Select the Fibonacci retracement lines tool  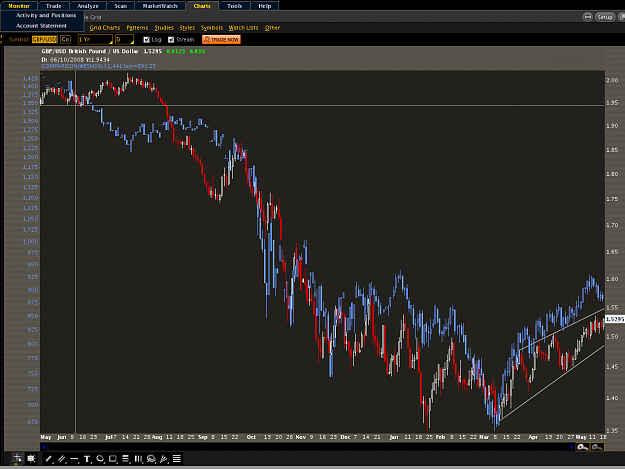(x=126, y=459)
